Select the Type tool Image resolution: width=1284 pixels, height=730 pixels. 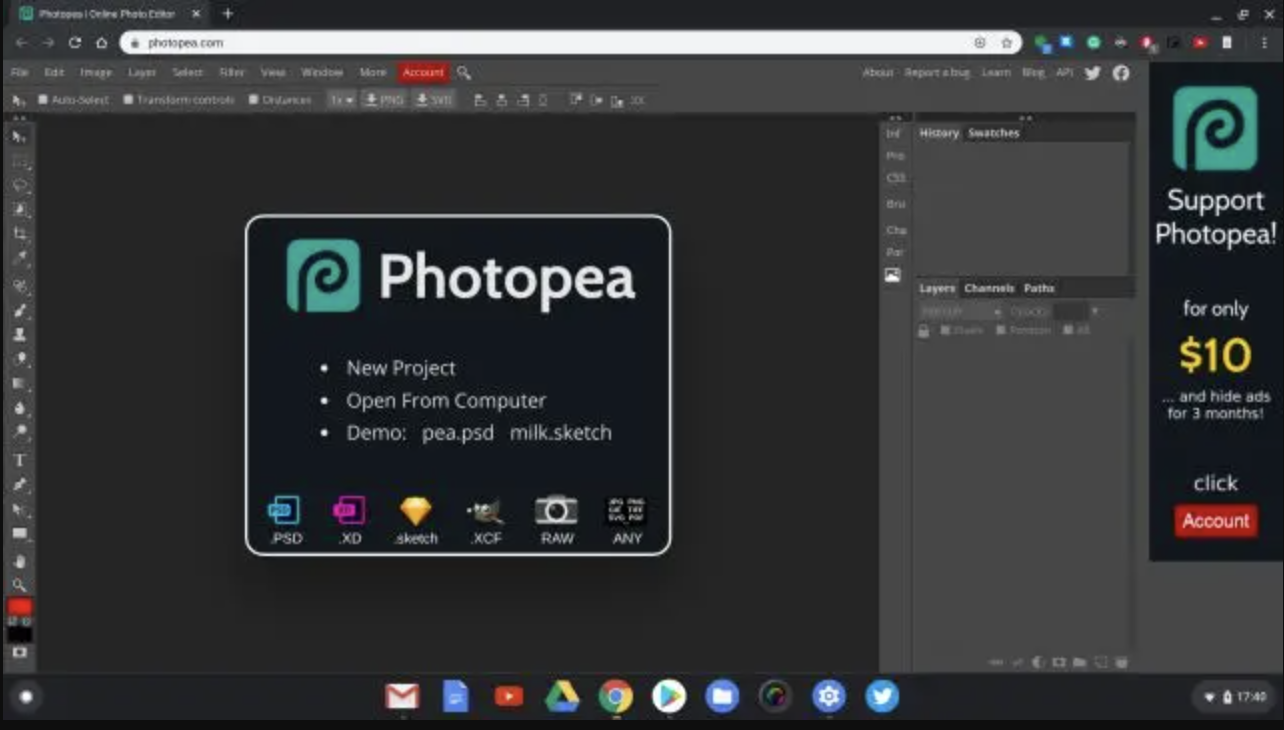pyautogui.click(x=19, y=460)
